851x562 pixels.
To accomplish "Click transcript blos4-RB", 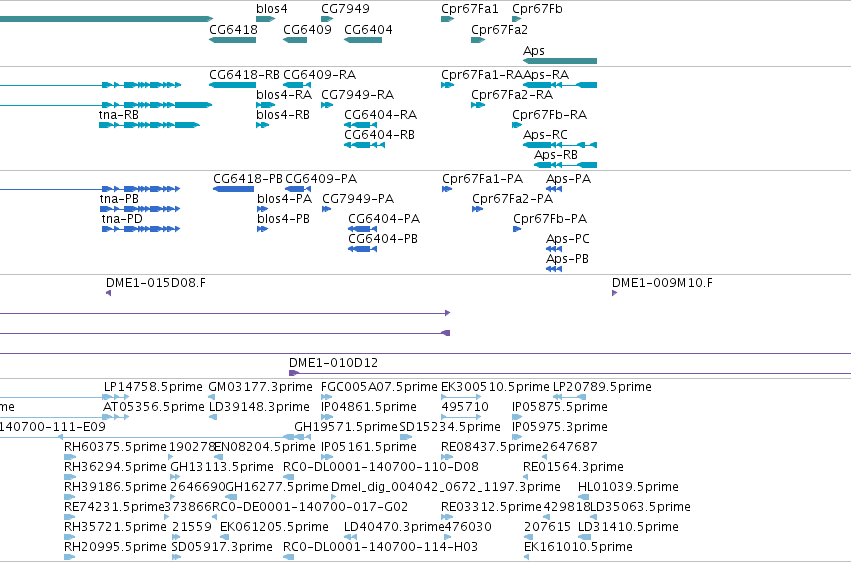I will pyautogui.click(x=283, y=114).
